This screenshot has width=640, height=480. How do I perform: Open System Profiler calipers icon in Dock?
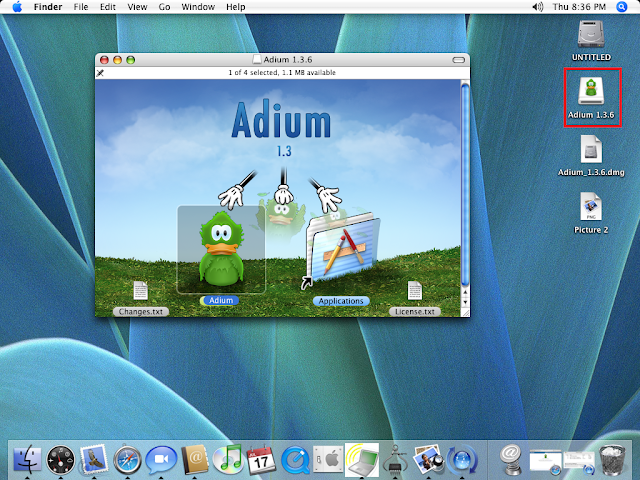(395, 460)
